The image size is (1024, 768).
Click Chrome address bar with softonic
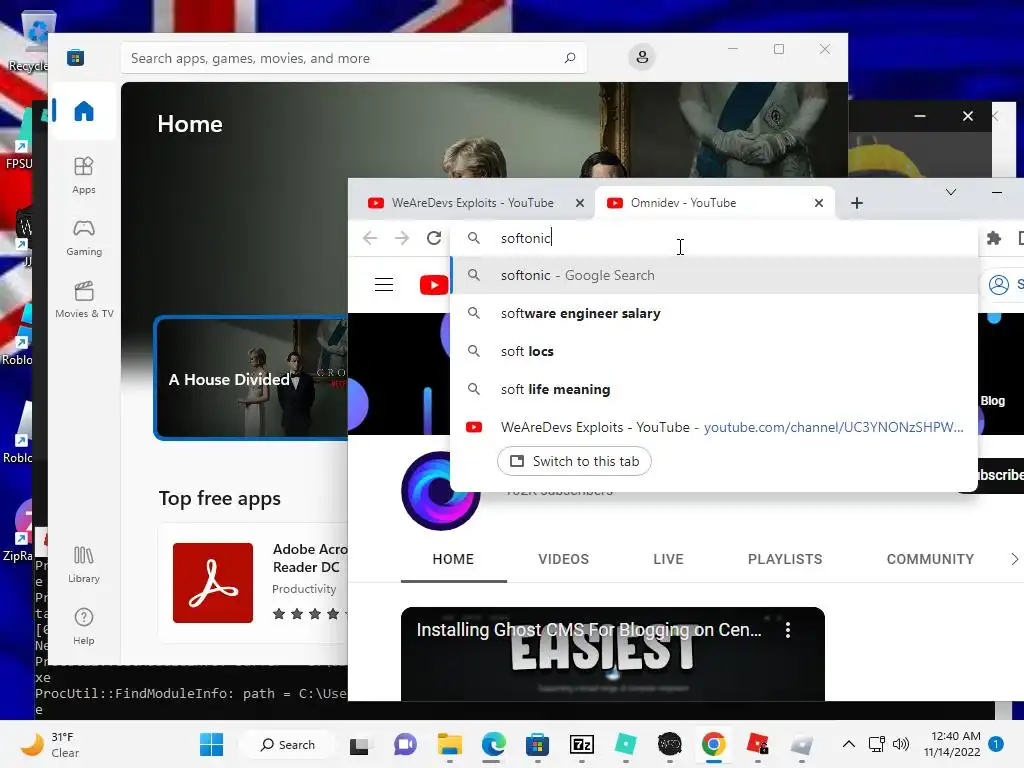click(714, 238)
